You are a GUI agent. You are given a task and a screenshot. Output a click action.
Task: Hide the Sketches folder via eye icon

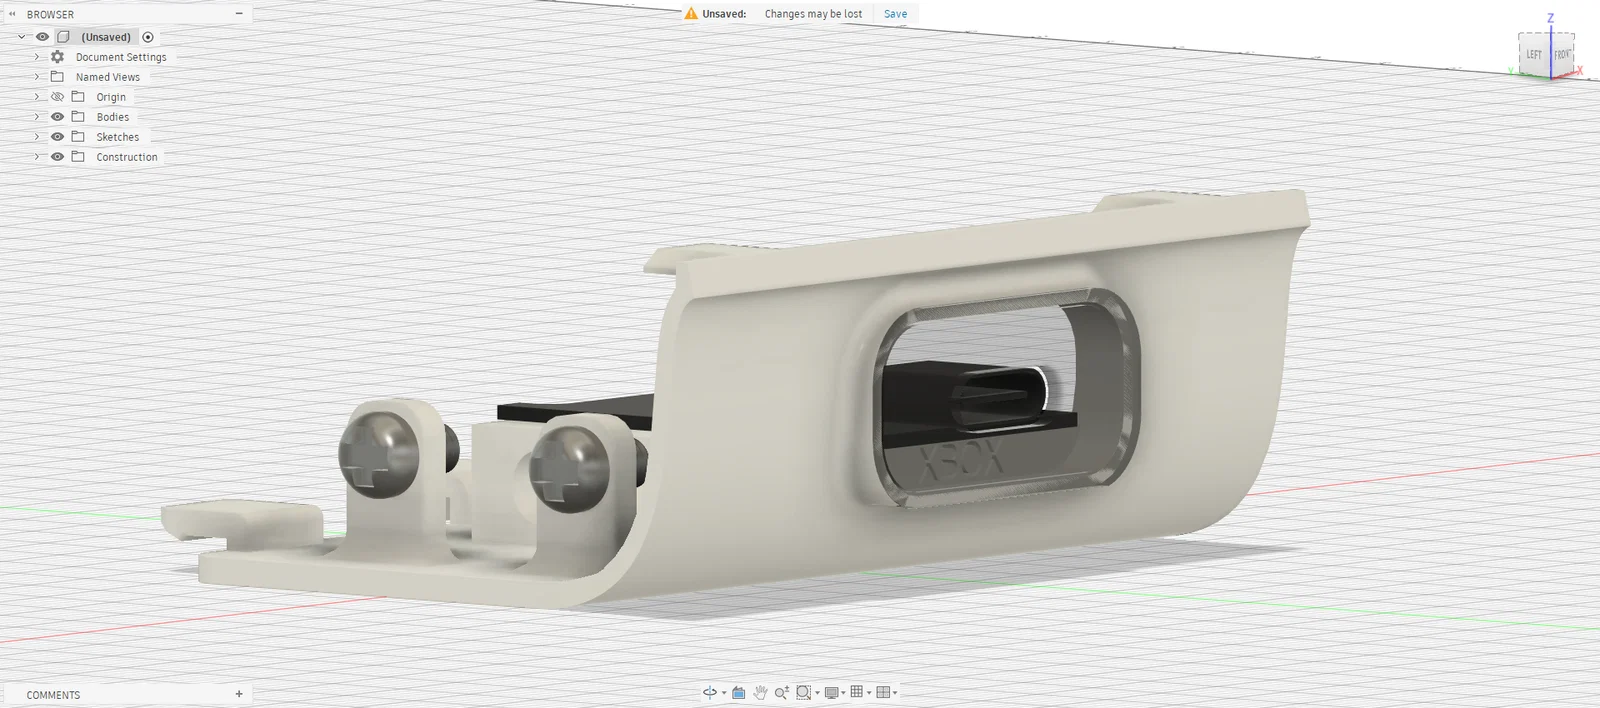57,137
